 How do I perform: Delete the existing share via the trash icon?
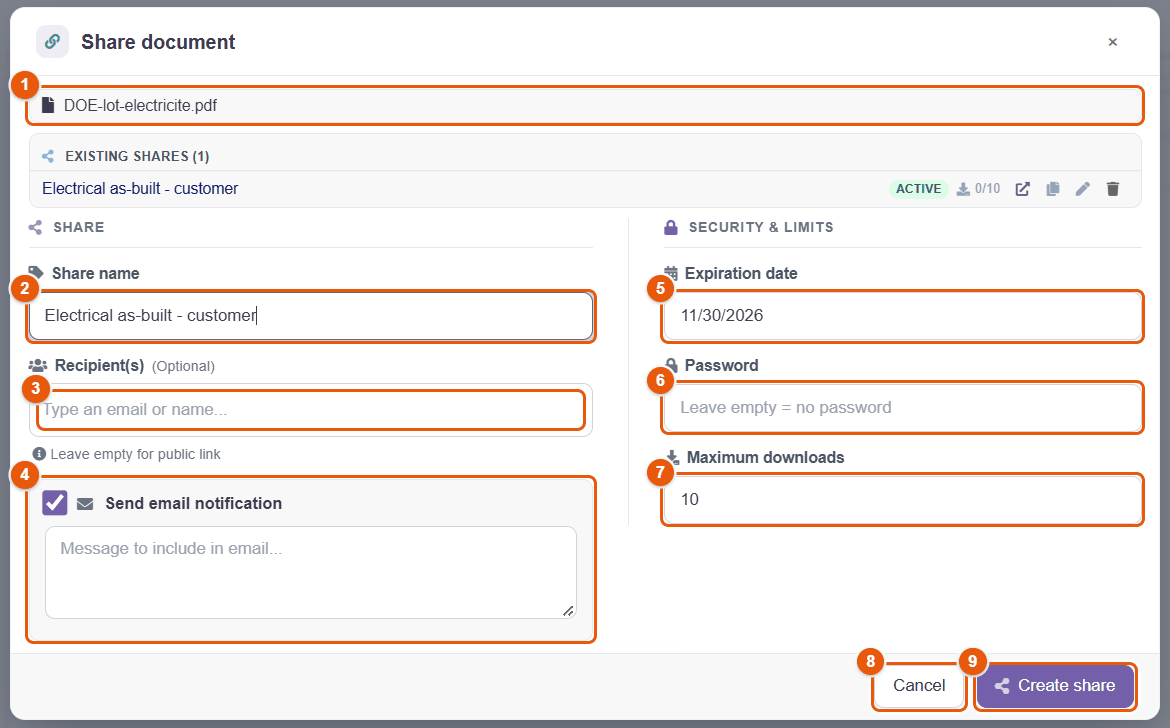pyautogui.click(x=1113, y=189)
